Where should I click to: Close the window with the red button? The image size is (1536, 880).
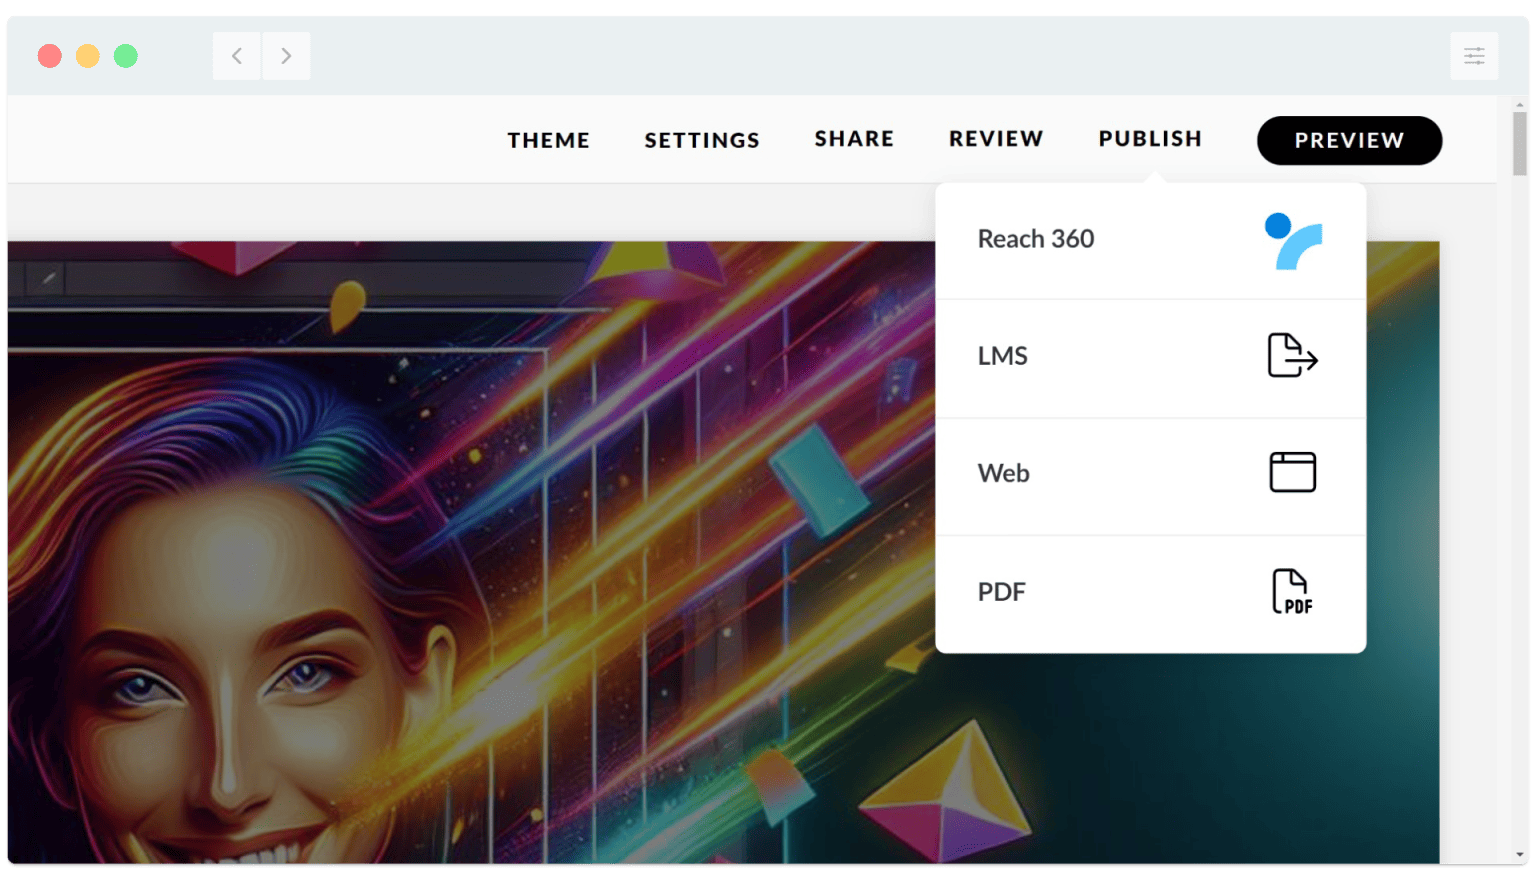50,56
